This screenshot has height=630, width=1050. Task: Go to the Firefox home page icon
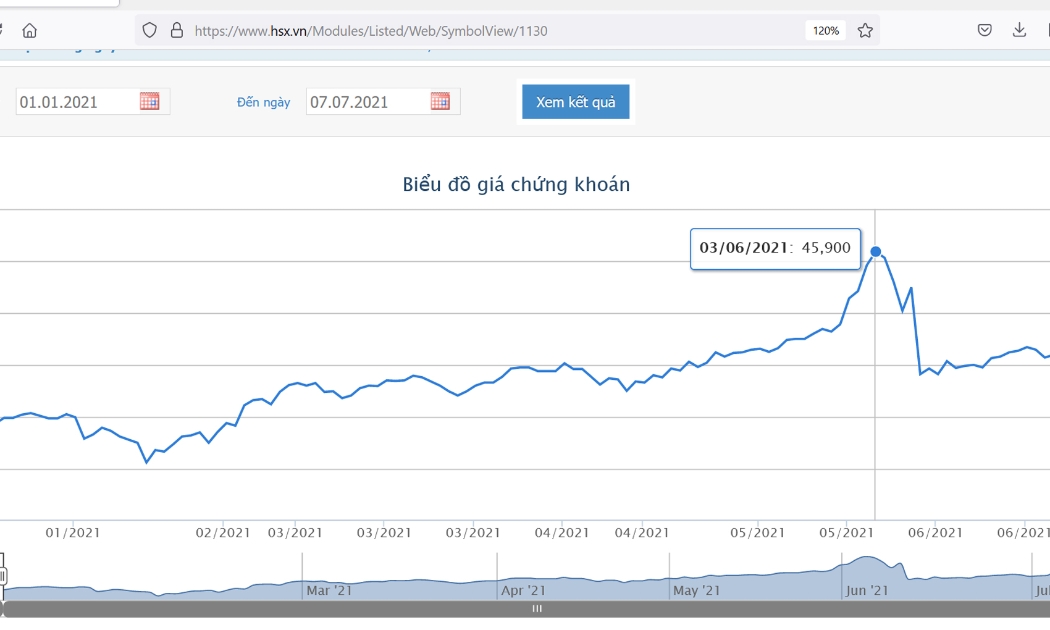point(29,30)
